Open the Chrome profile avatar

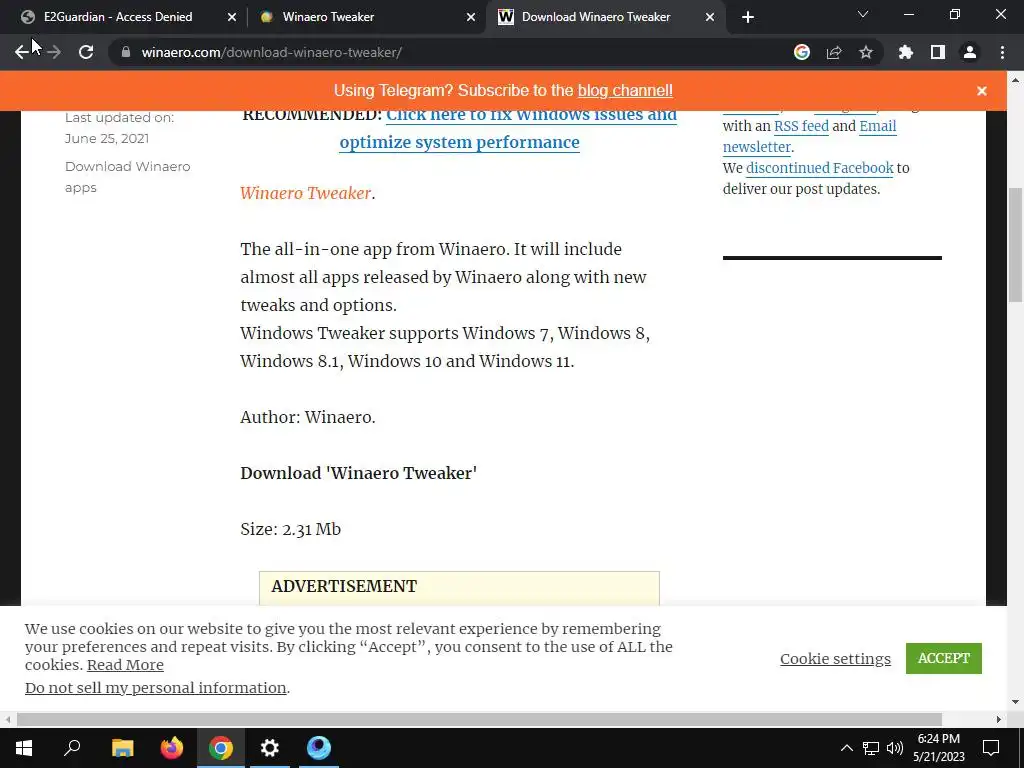click(x=970, y=52)
